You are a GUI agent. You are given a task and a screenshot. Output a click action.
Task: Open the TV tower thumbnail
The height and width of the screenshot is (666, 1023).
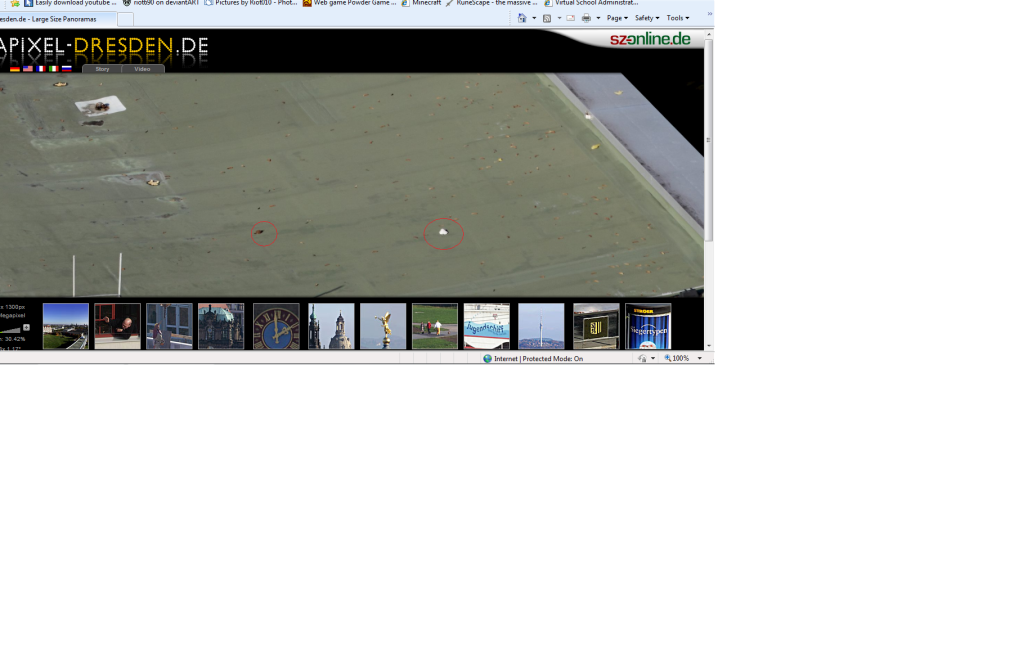[x=542, y=326]
